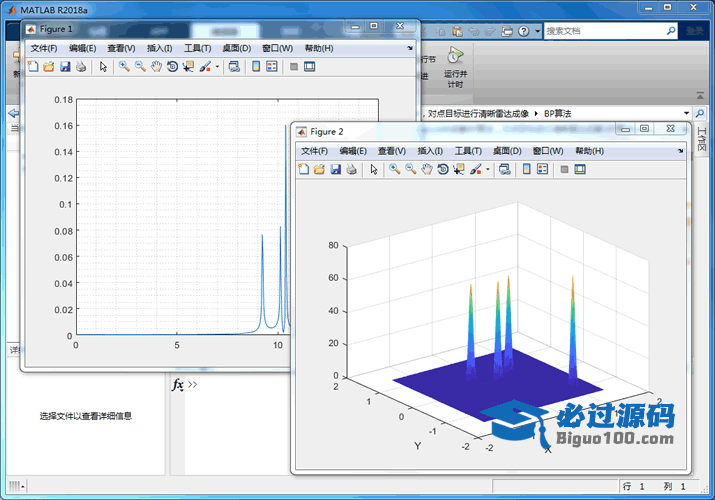715x500 pixels.
Task: Open 编辑(E) menu in Figure 1
Action: click(x=83, y=48)
